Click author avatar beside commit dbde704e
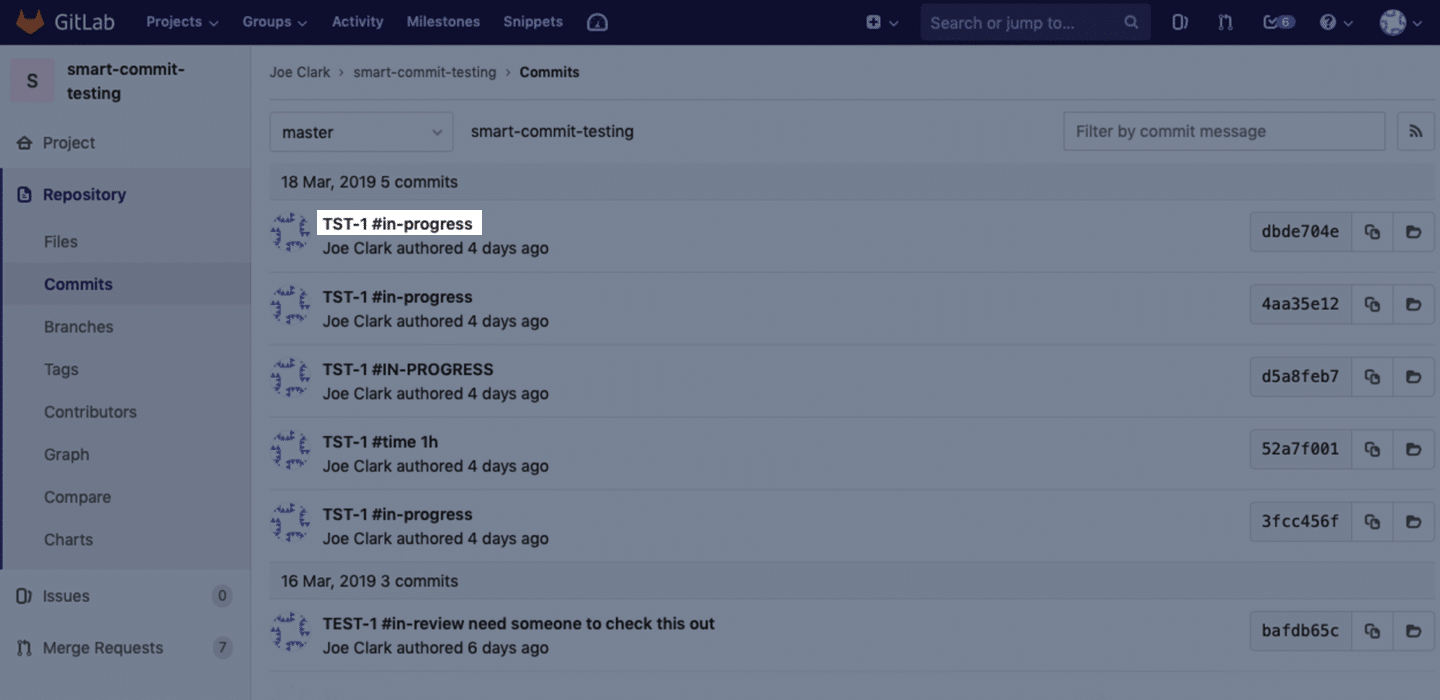 [290, 231]
